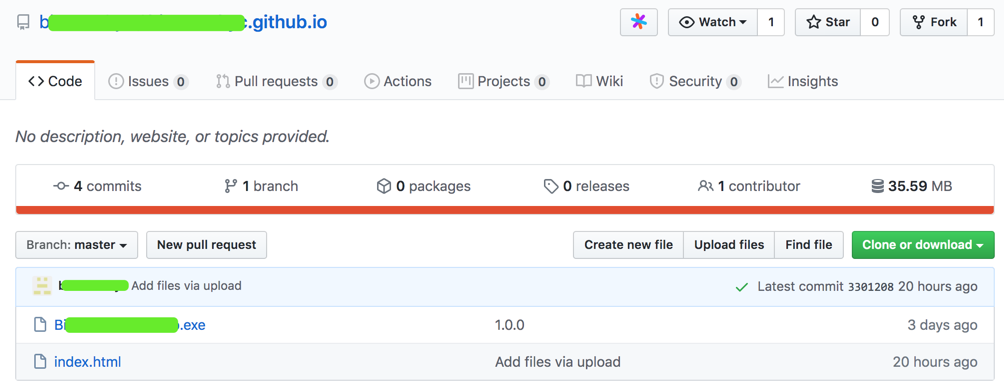Open the github.io repository name link
This screenshot has height=391, width=1004.
(x=183, y=22)
